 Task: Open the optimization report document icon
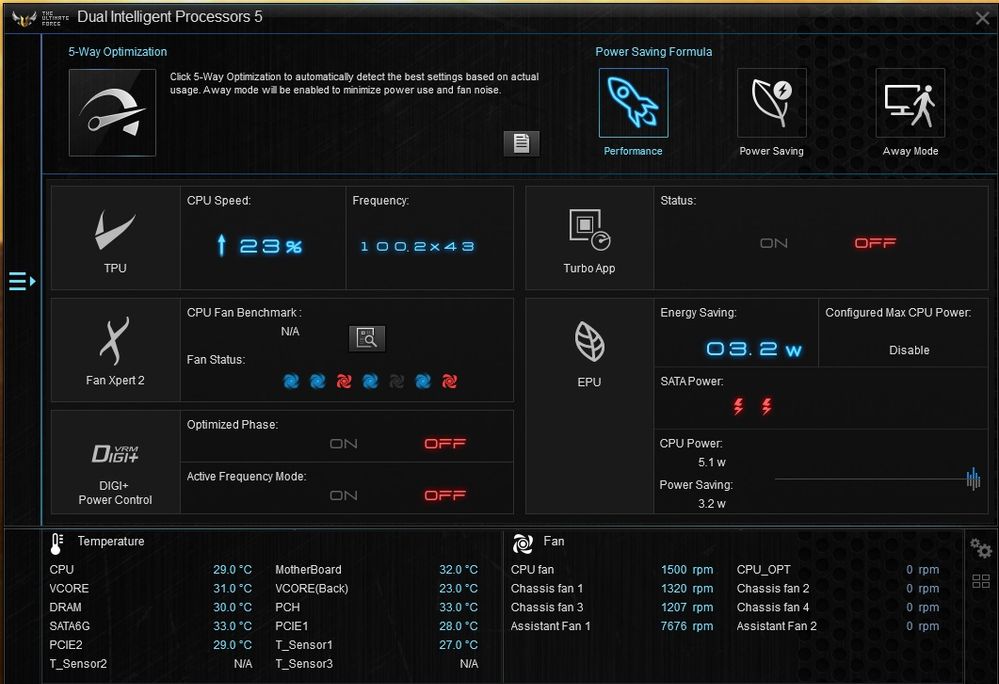pos(521,143)
